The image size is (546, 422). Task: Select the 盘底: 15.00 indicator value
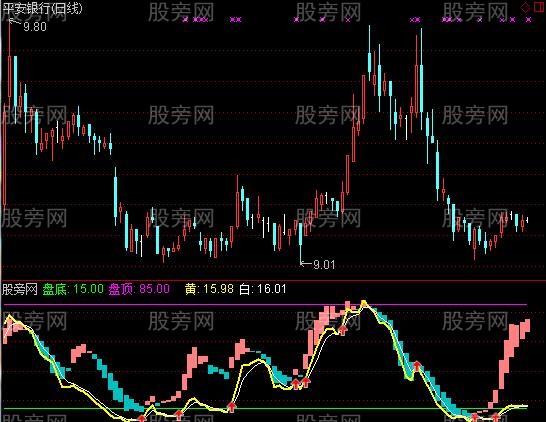[73, 289]
